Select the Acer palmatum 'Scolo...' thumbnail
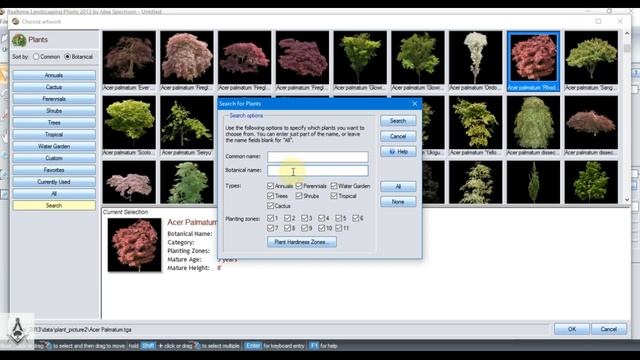The height and width of the screenshot is (360, 640). click(129, 122)
